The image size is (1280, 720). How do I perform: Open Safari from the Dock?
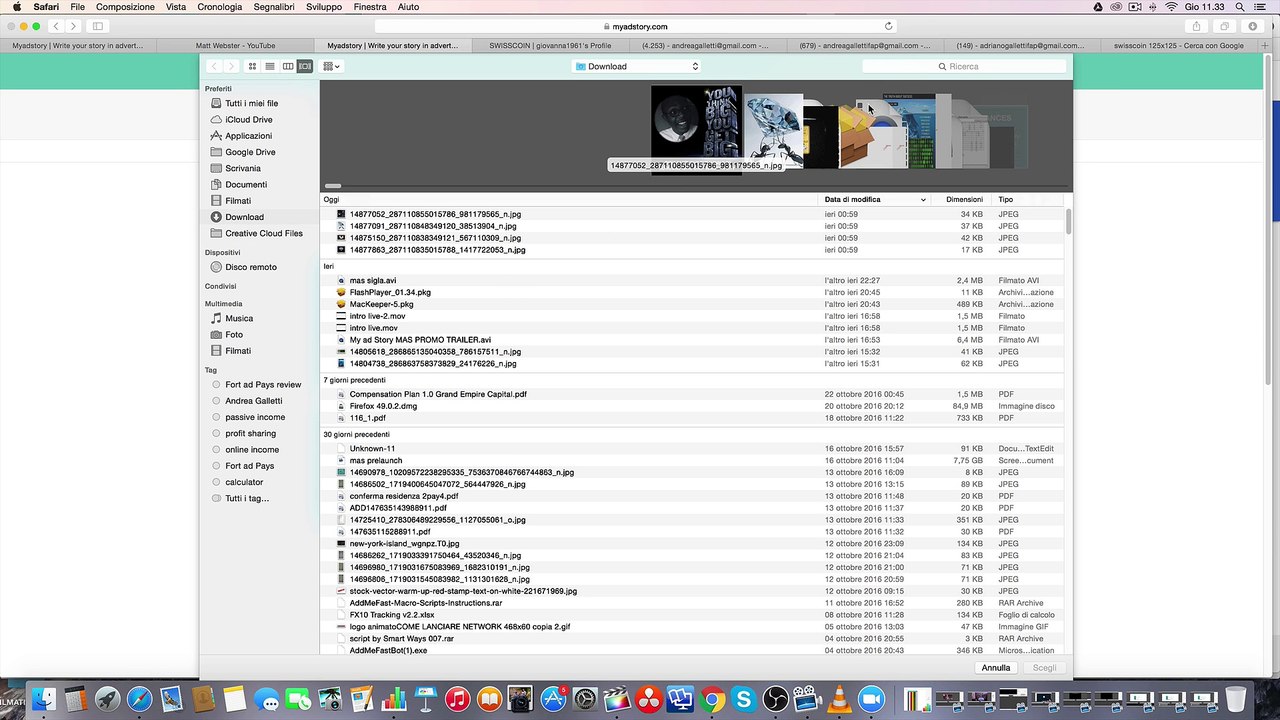(x=139, y=699)
